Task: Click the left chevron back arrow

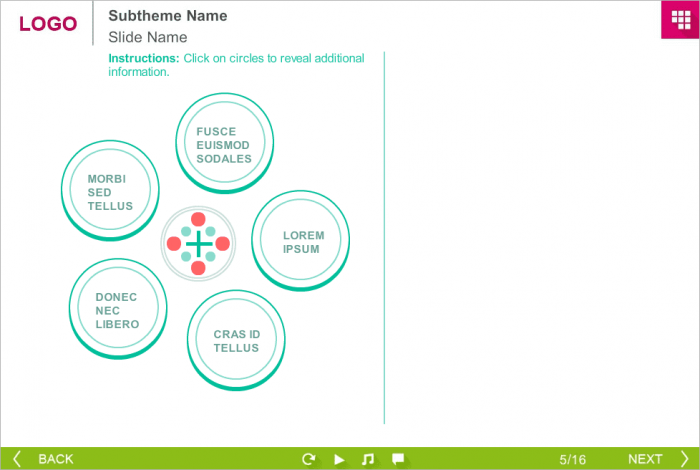Action: (x=17, y=459)
